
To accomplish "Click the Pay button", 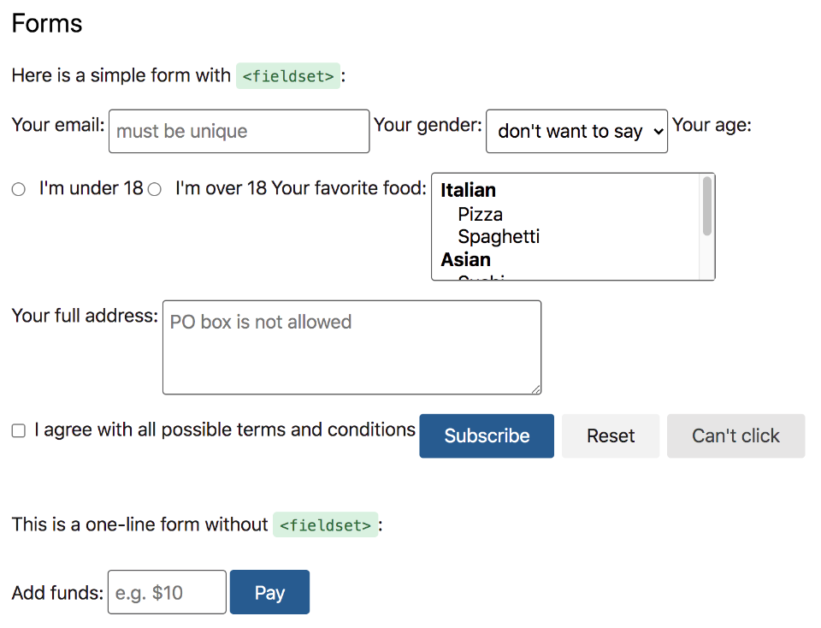I will (269, 592).
